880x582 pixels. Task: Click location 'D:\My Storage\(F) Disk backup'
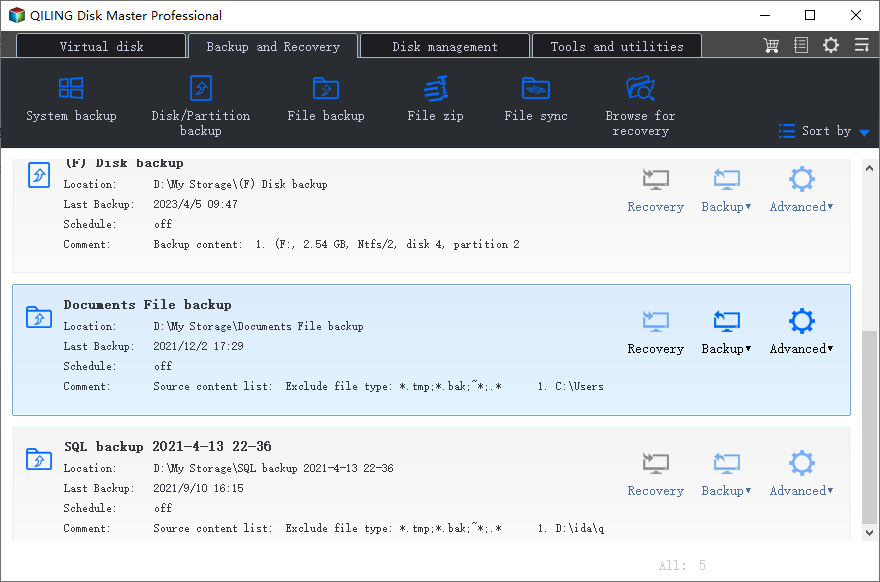click(240, 184)
